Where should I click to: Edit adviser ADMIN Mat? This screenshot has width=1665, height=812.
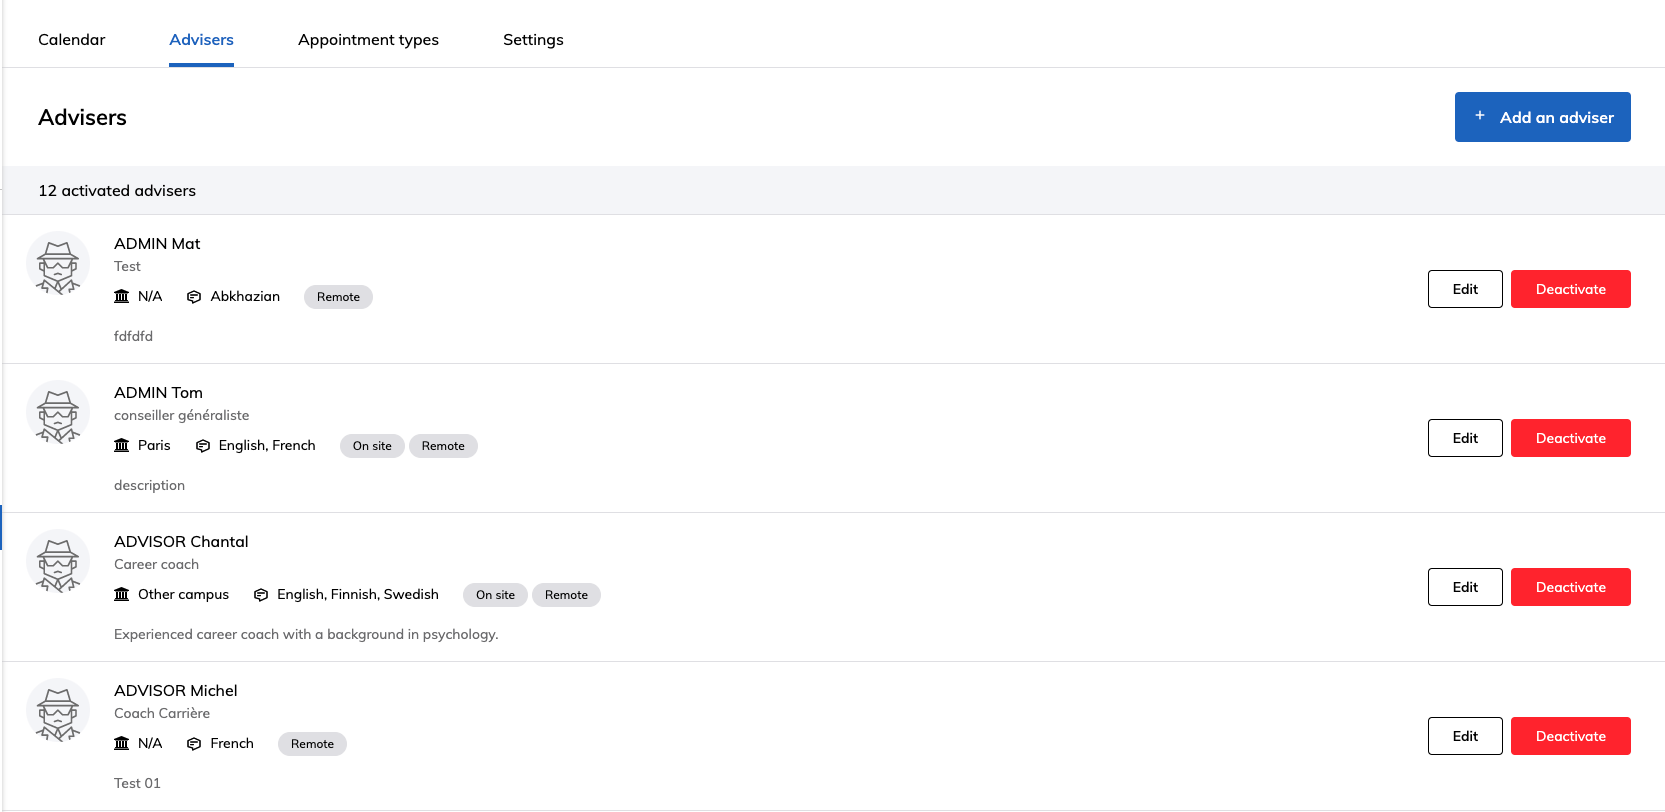pyautogui.click(x=1465, y=289)
